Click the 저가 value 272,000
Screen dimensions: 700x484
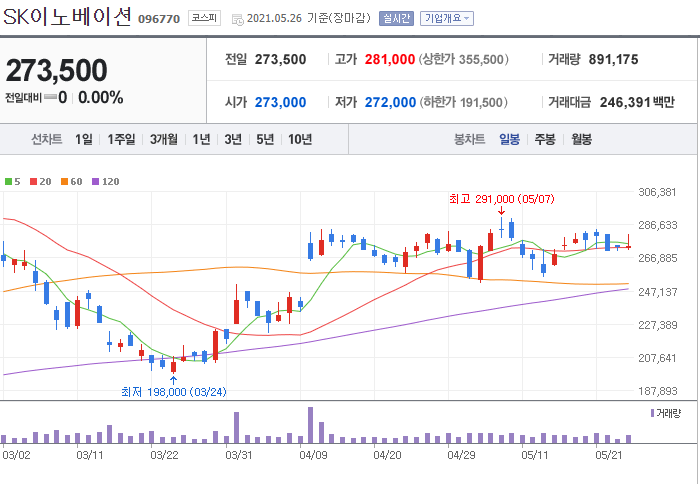click(x=390, y=102)
